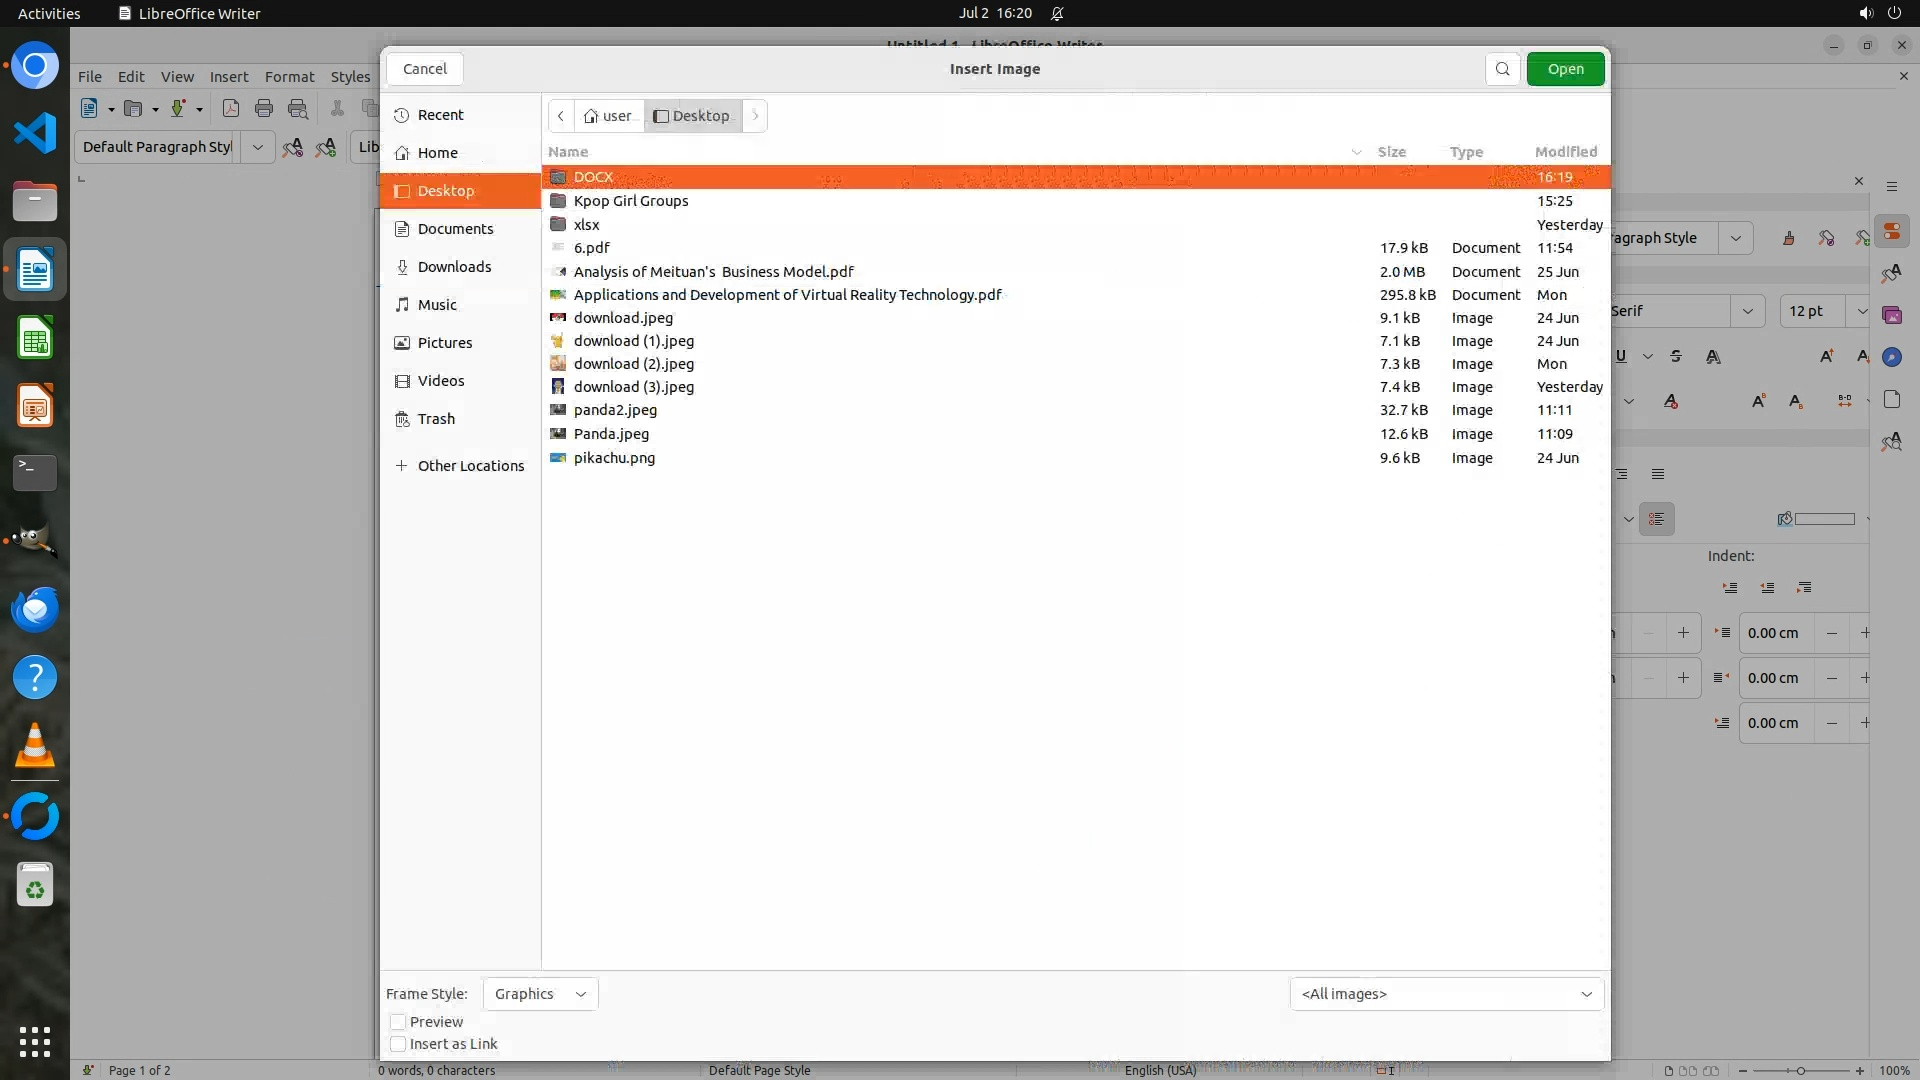Expand the All images file filter dropdown
Image resolution: width=1920 pixels, height=1080 pixels.
[1446, 994]
